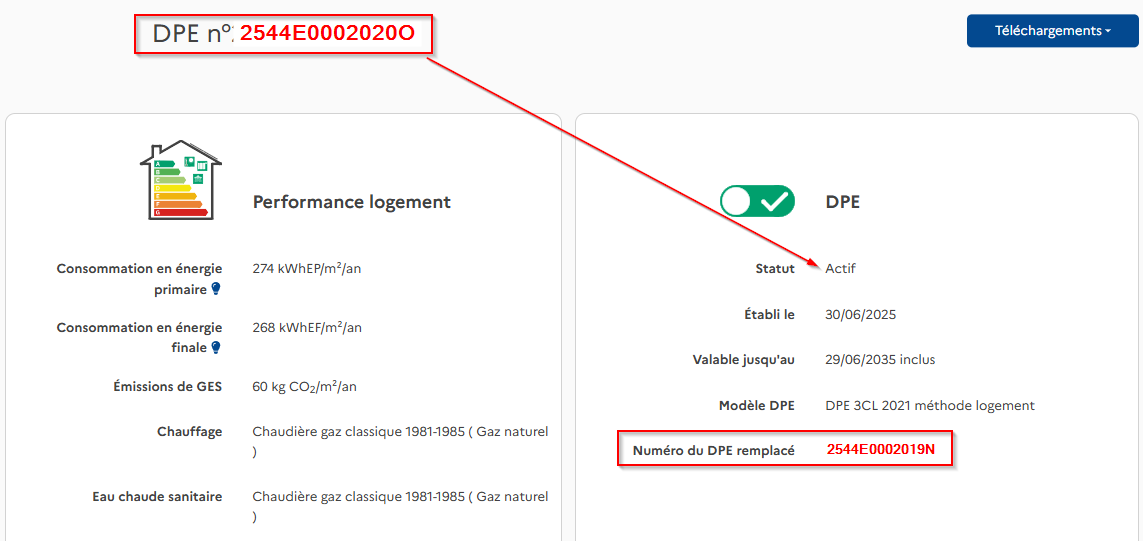Screen dimensions: 1143x541
Task: Click the Établi le date 30/06/2025
Action: [860, 315]
